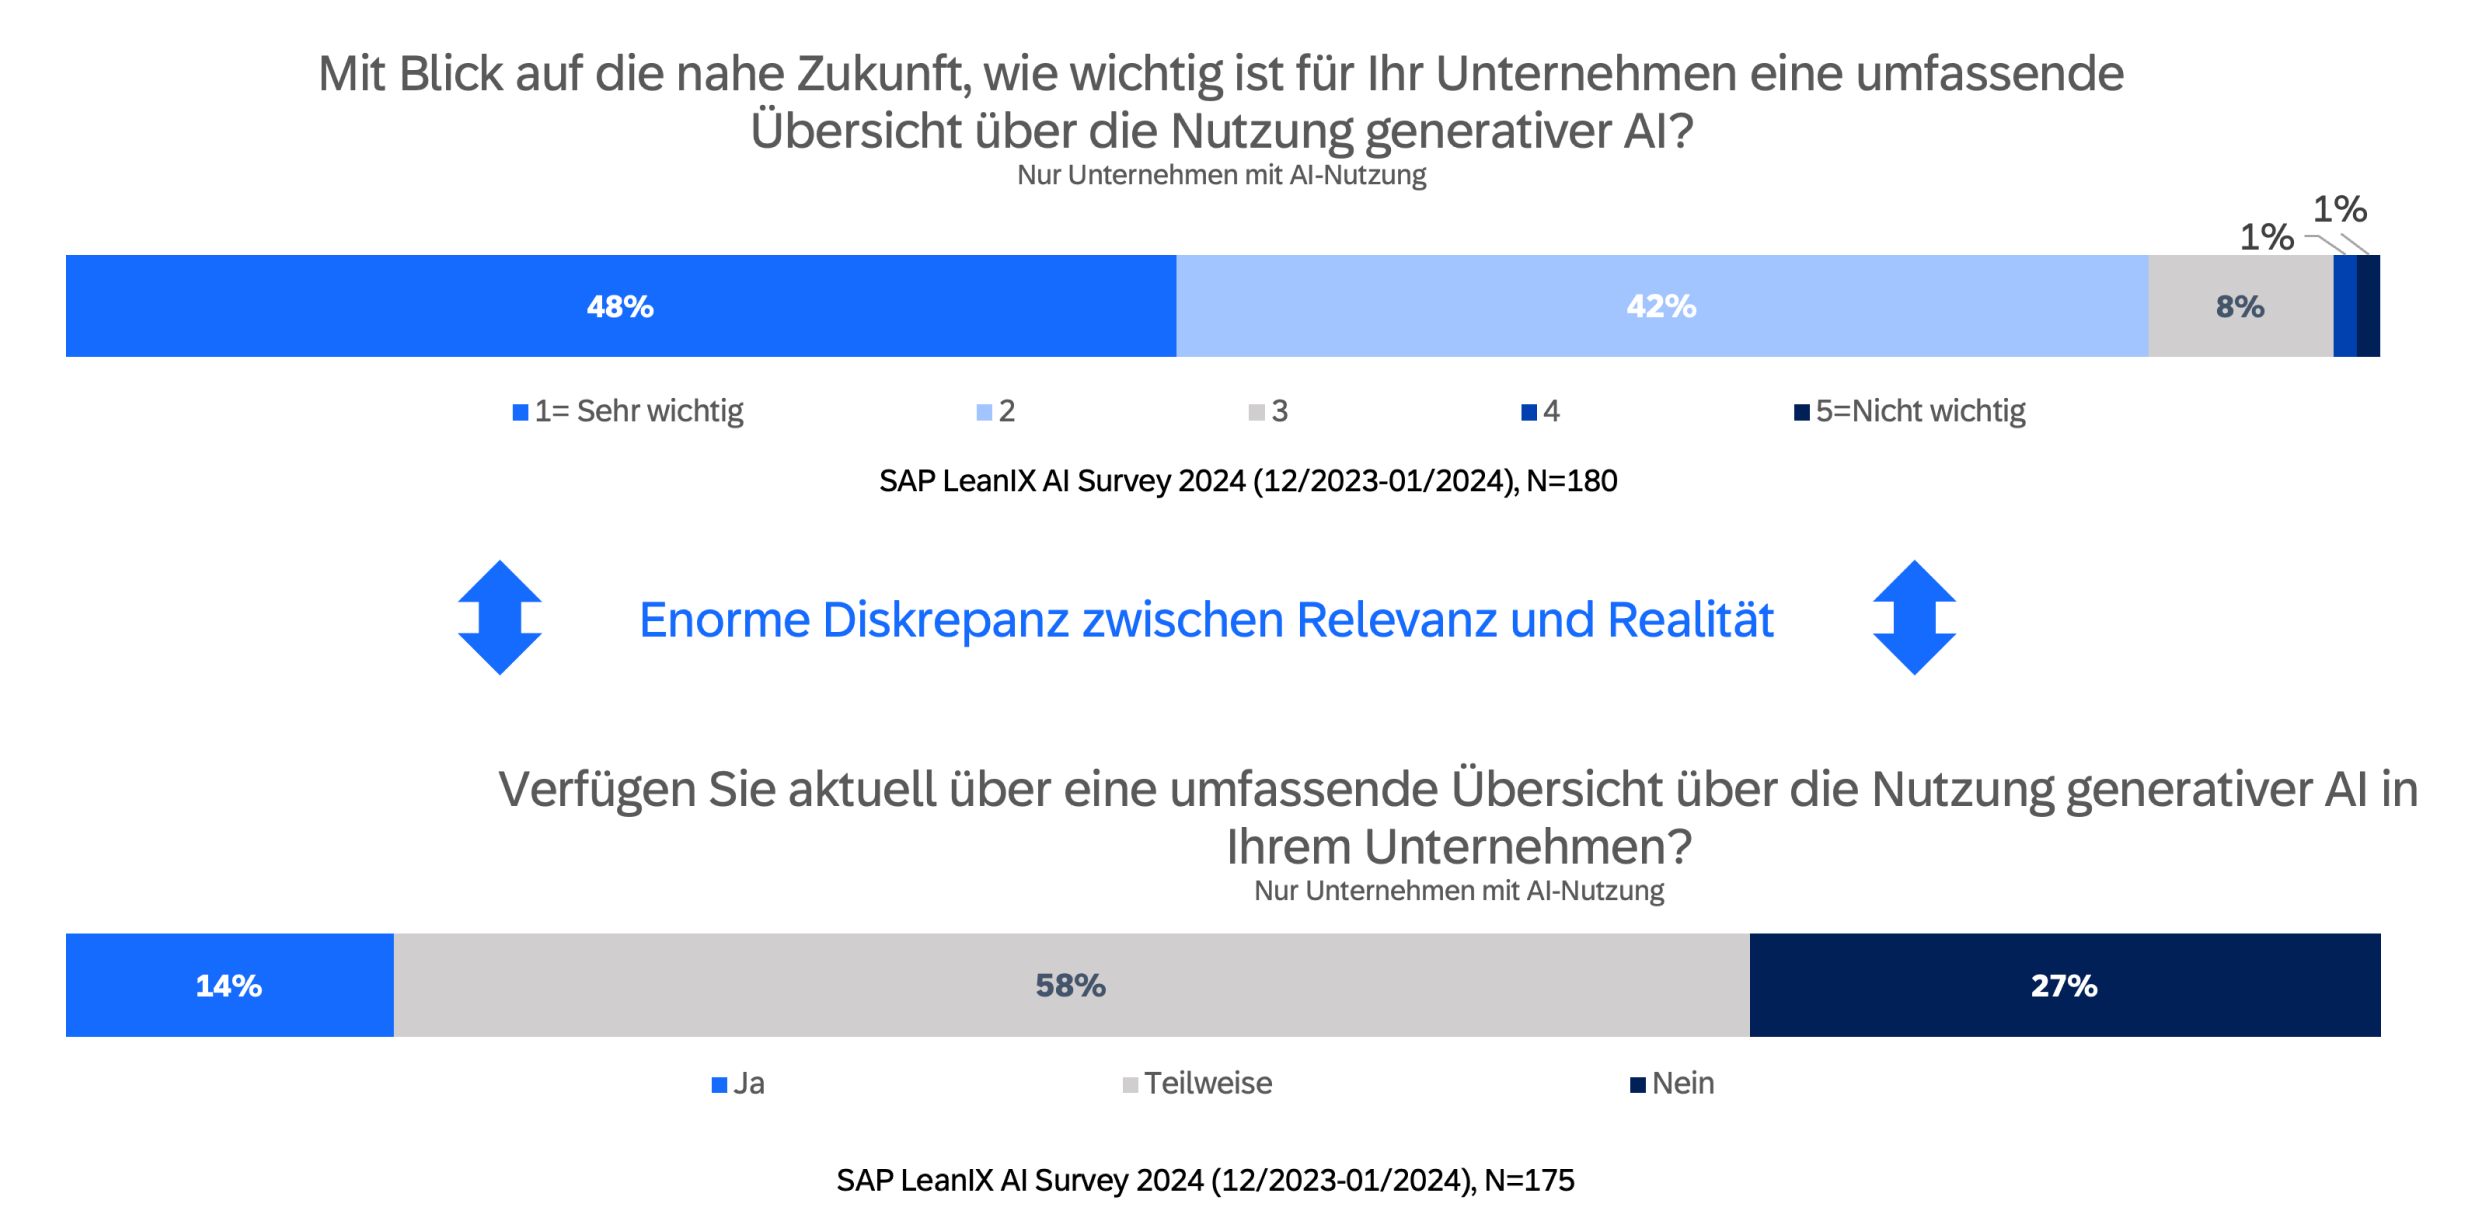Click the survey source line with N=180
The image size is (2480, 1232).
tap(1247, 481)
